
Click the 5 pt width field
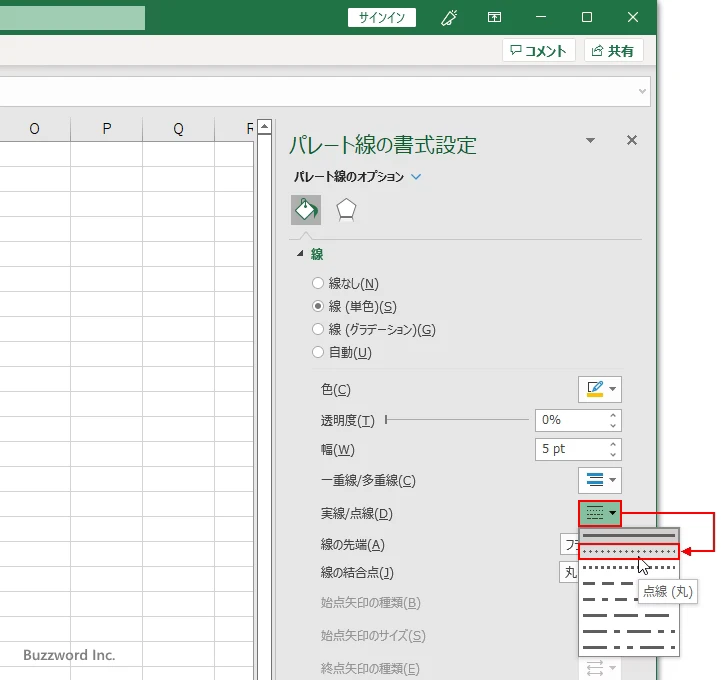(572, 449)
